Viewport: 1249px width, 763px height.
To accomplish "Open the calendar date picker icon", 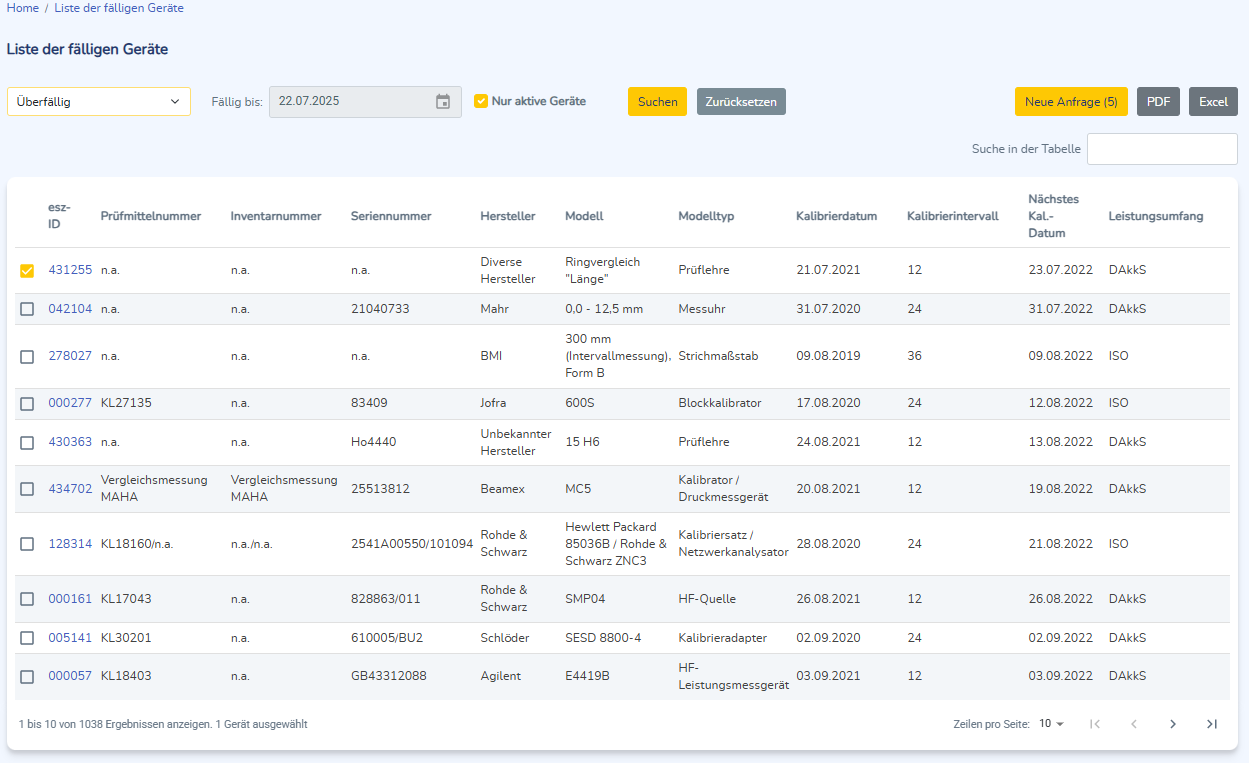I will tap(443, 102).
